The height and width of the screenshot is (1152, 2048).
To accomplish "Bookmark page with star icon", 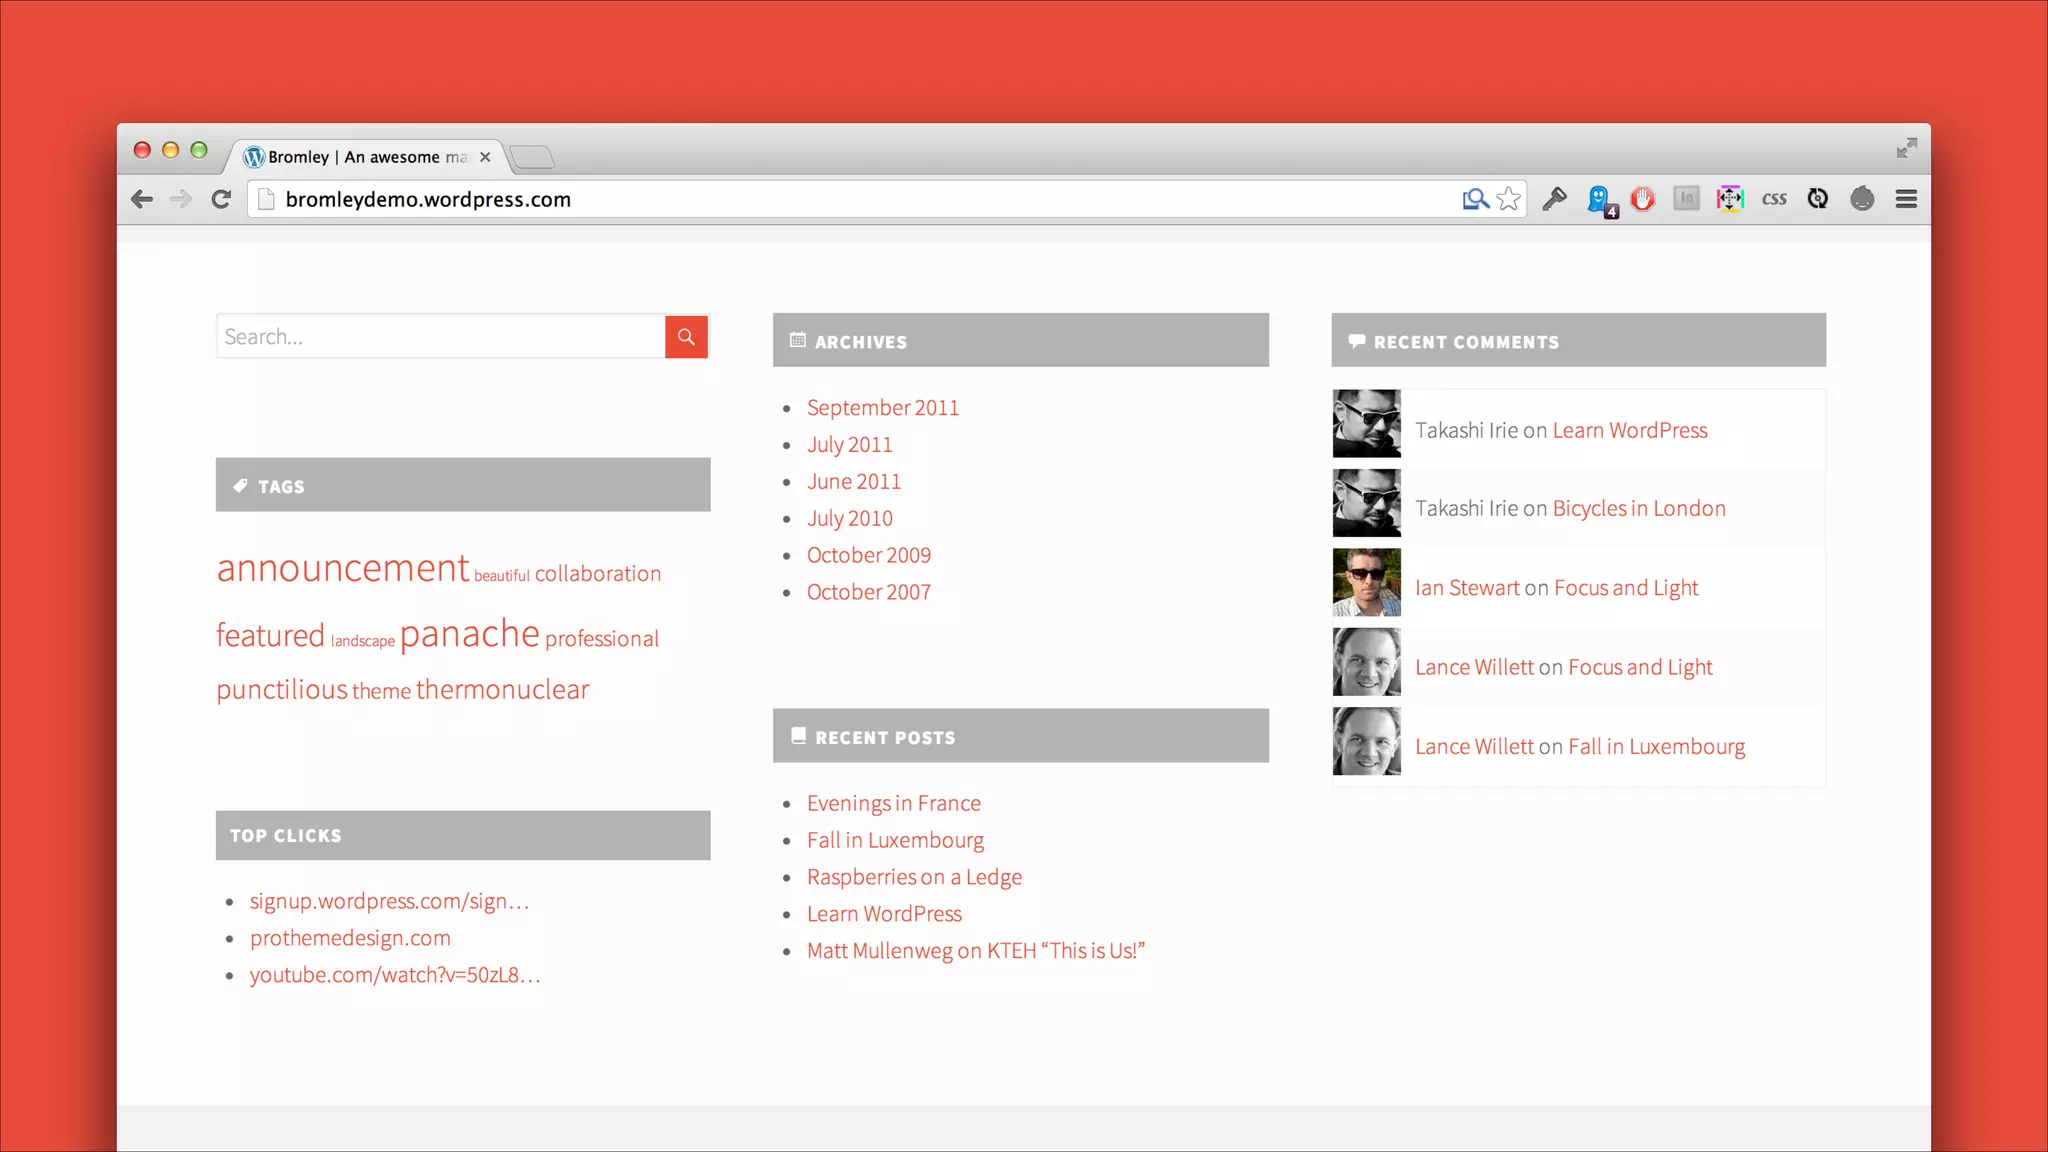I will pyautogui.click(x=1509, y=199).
